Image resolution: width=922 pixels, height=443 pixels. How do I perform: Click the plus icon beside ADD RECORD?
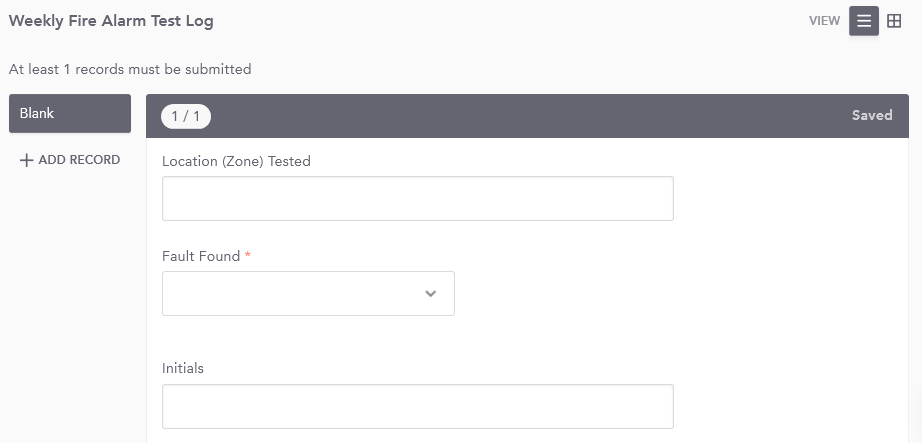point(27,160)
